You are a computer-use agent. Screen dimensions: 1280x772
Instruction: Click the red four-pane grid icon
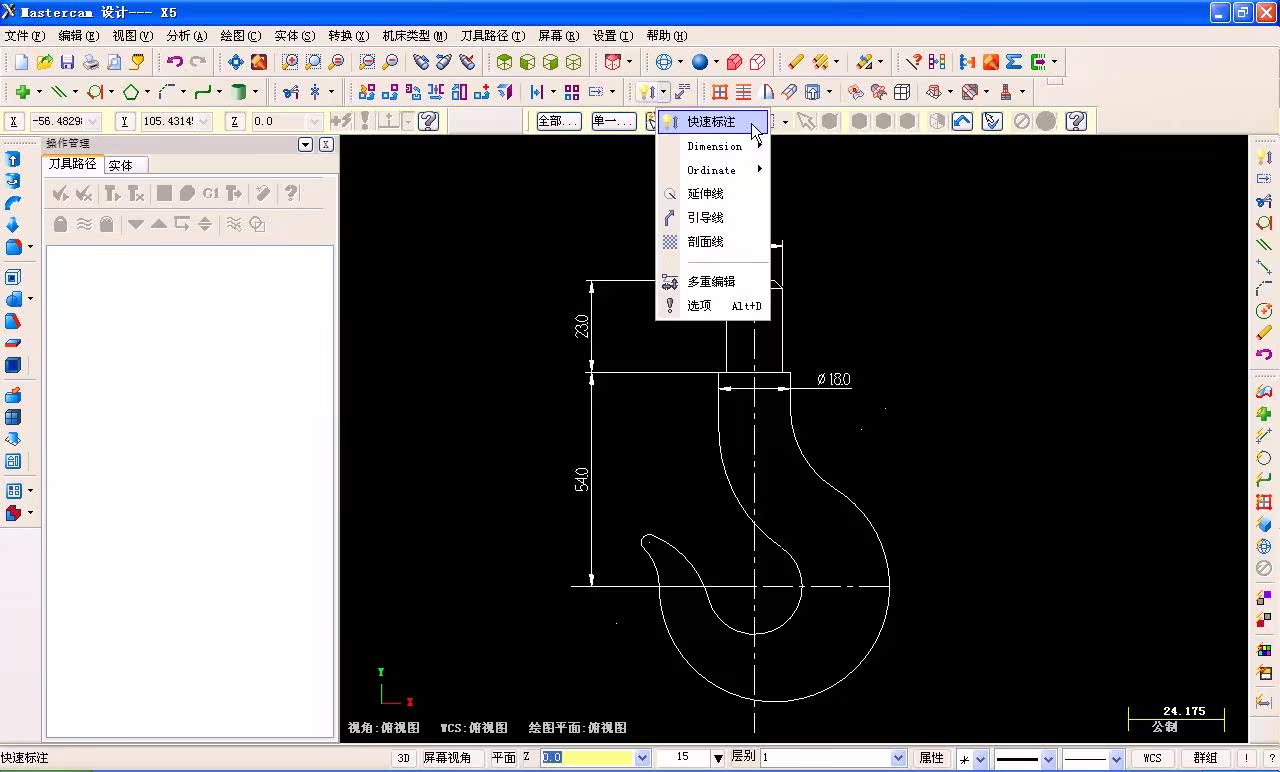click(x=720, y=92)
